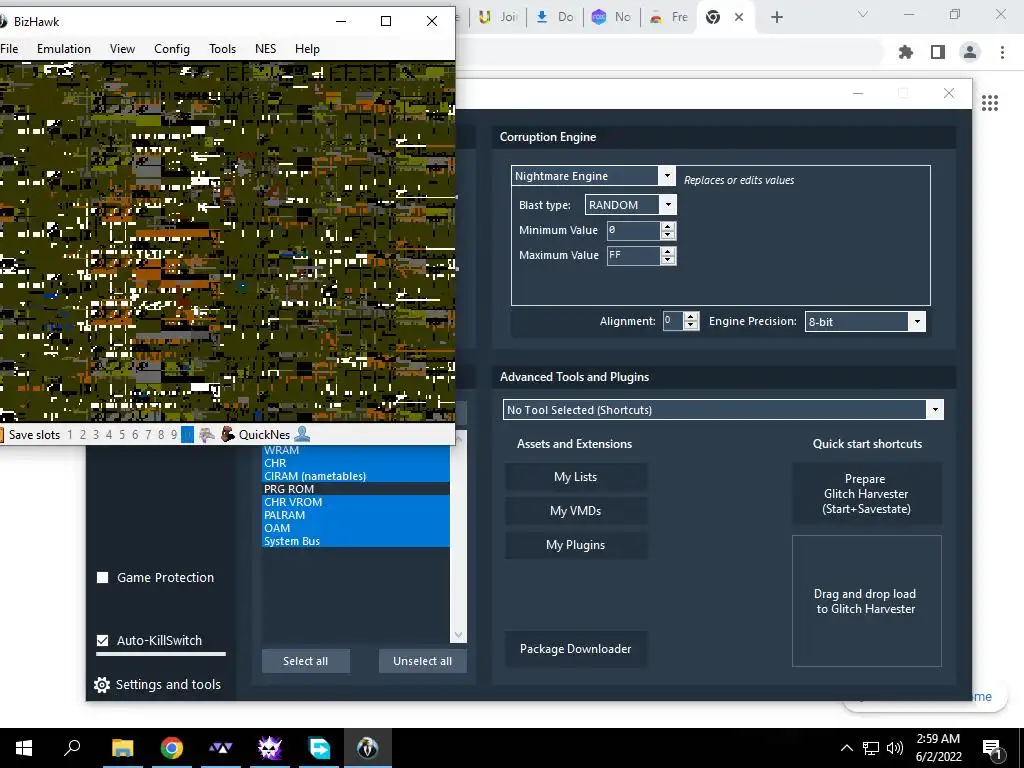Open the BizHawk View menu
The height and width of the screenshot is (768, 1024).
click(122, 49)
